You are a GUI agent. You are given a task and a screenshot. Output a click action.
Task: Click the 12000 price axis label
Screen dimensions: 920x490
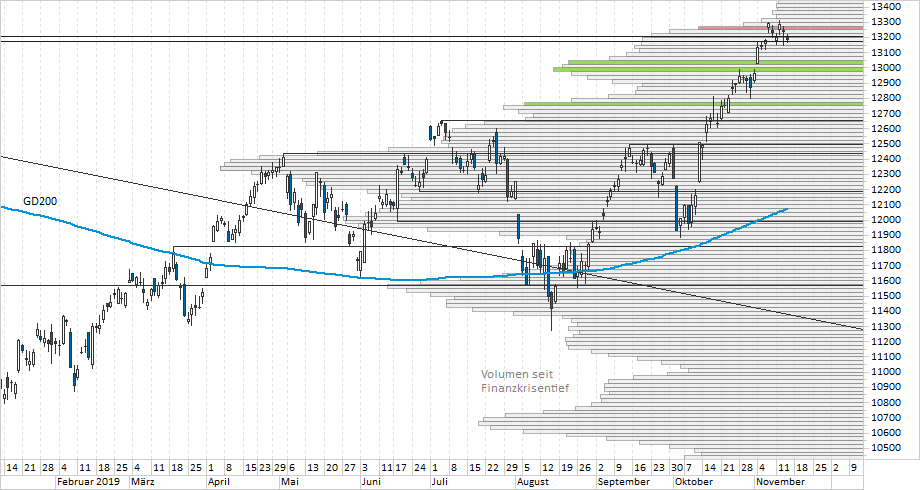[x=888, y=220]
